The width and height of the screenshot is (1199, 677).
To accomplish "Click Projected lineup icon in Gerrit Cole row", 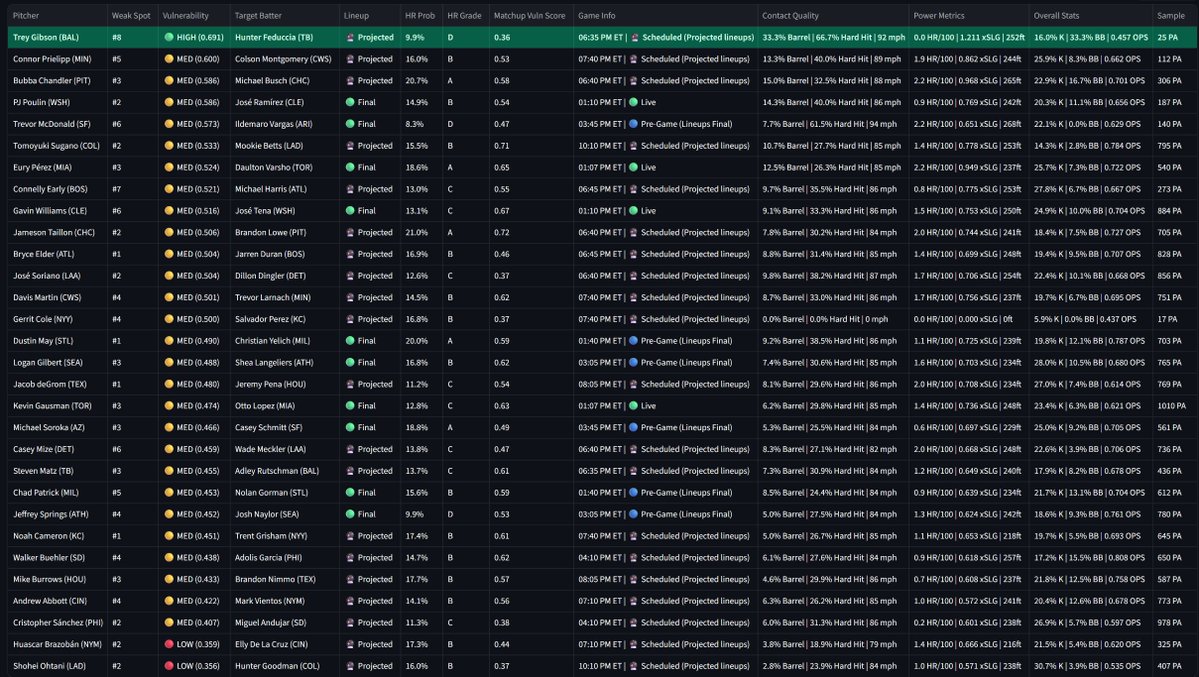I will point(350,319).
